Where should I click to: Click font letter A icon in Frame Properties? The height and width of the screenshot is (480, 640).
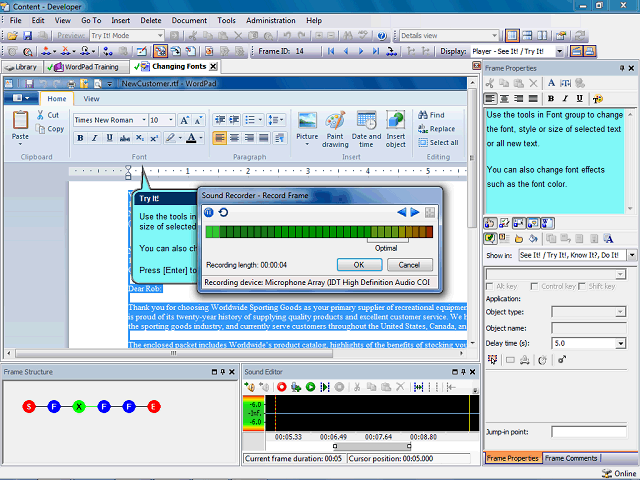[x=551, y=83]
